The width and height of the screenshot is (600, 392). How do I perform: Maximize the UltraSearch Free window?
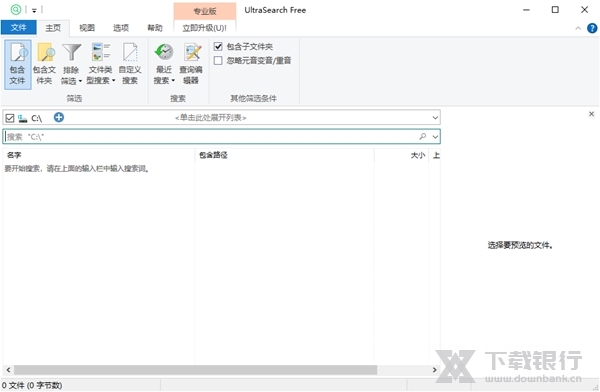(x=555, y=10)
